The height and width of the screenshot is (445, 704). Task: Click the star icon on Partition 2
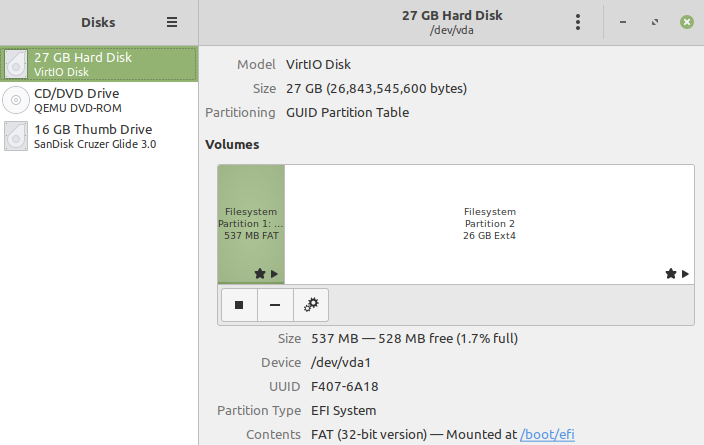(671, 273)
